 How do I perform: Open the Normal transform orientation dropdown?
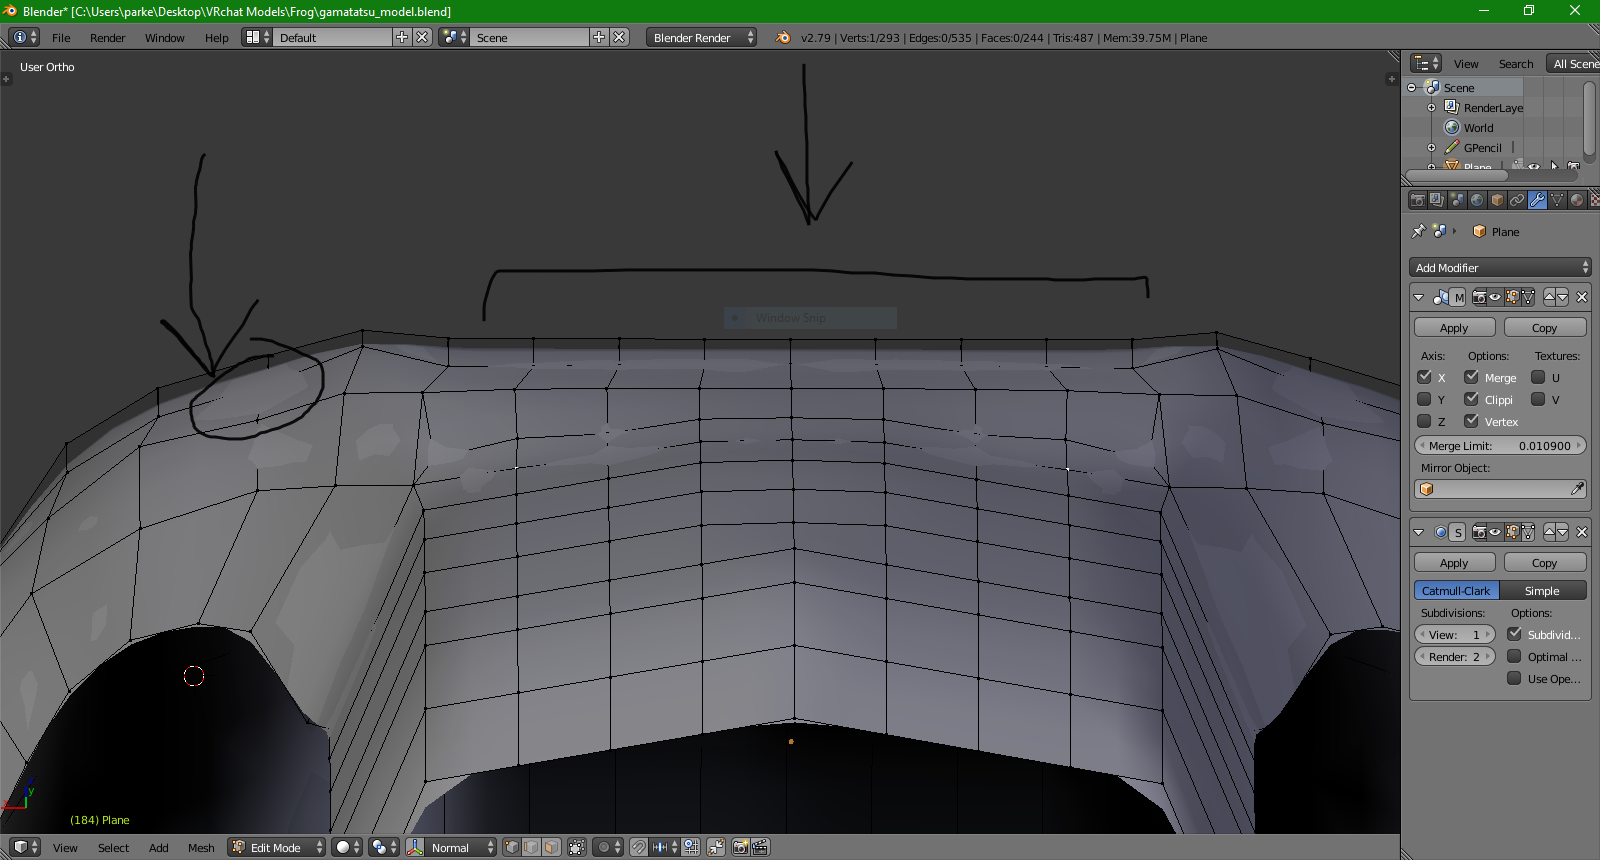coord(461,847)
